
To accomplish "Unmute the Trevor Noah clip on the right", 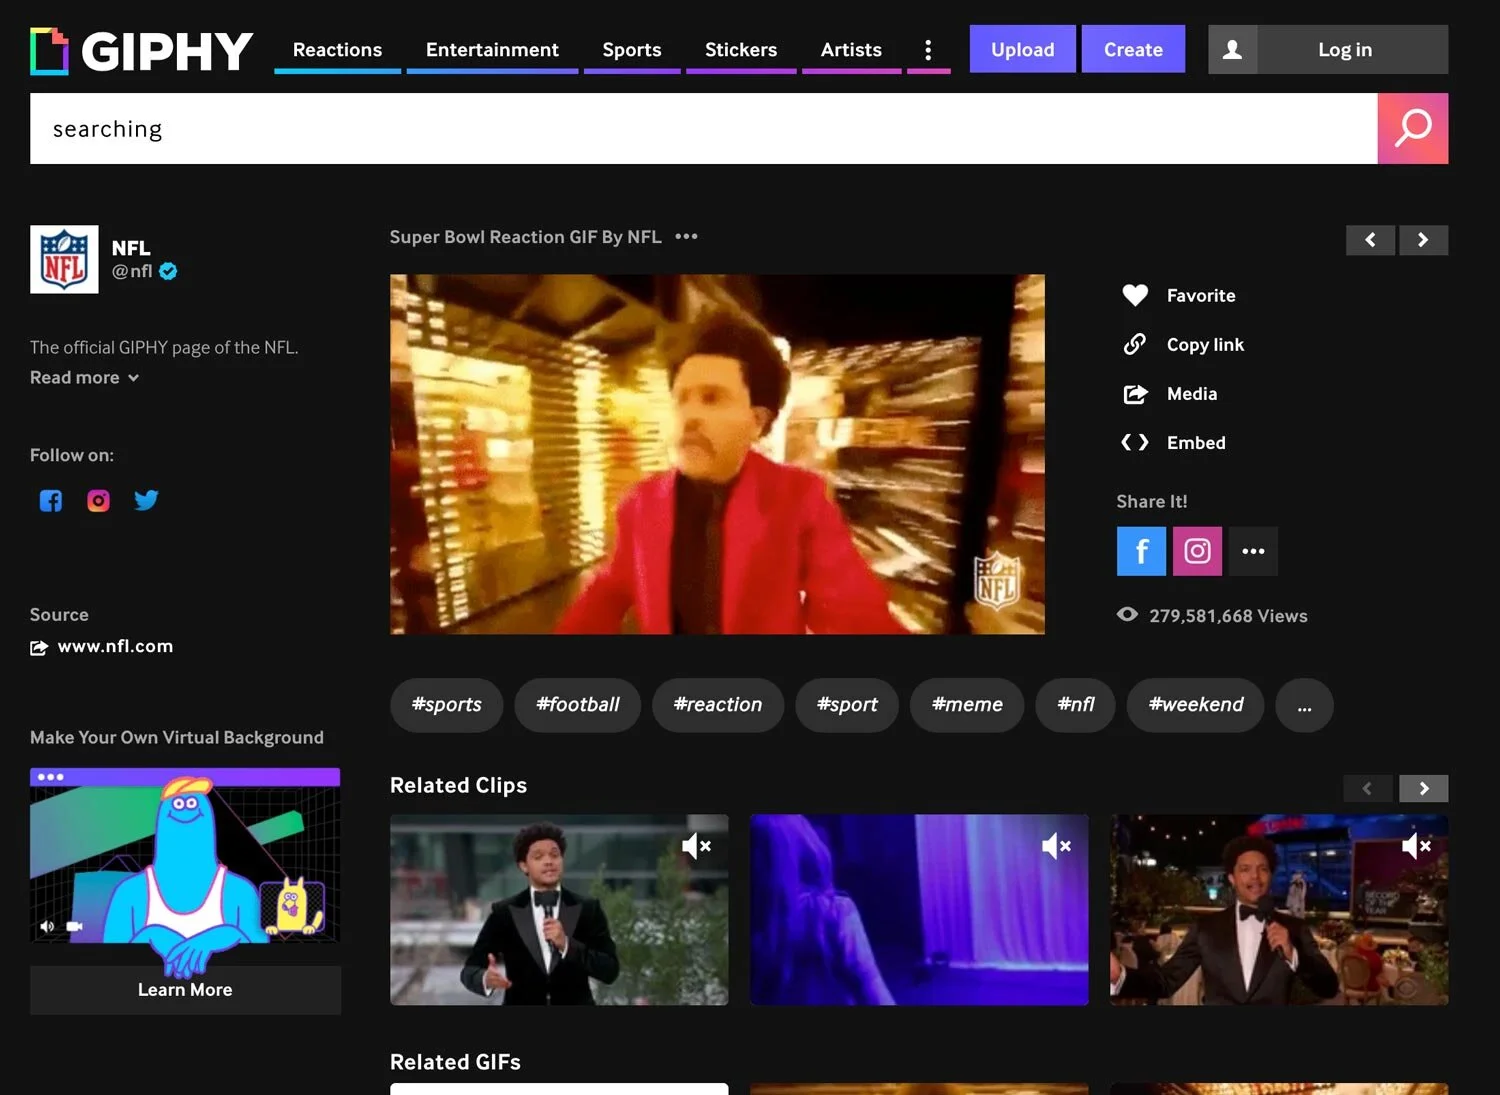I will (x=1417, y=845).
